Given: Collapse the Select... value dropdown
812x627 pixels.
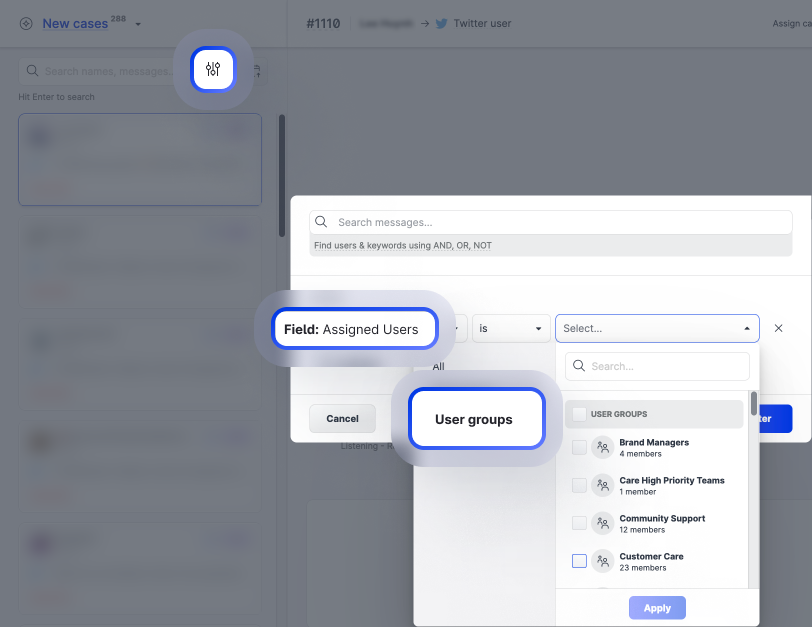Looking at the screenshot, I should pos(746,328).
